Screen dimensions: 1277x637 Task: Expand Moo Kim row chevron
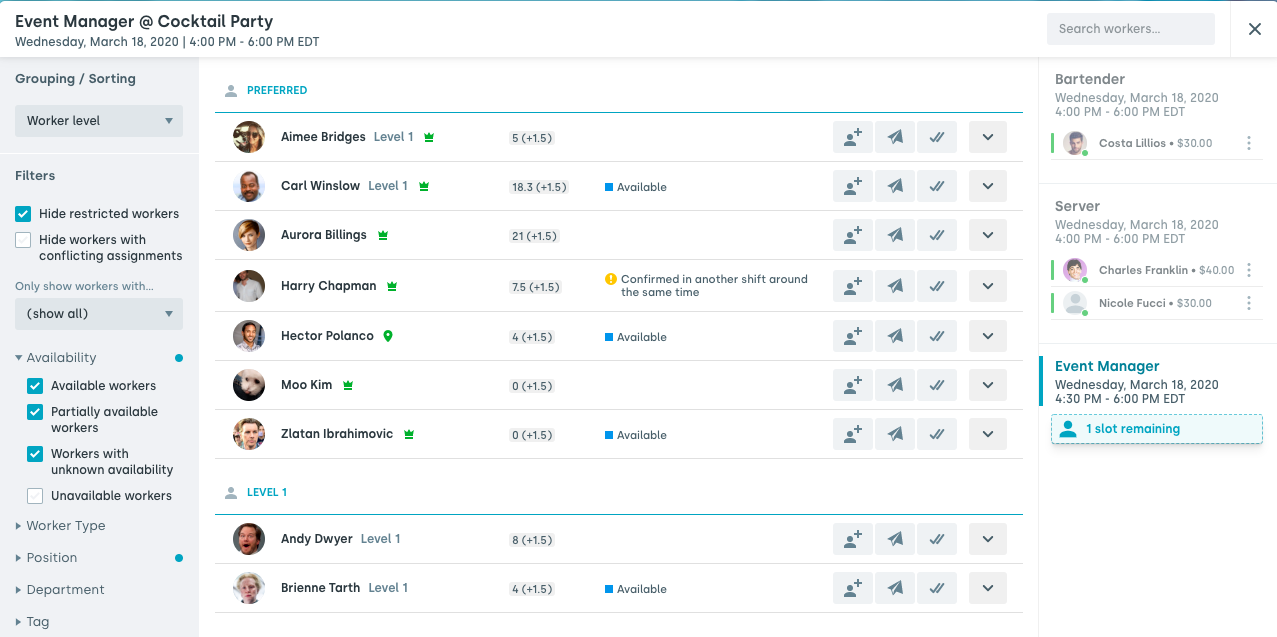point(988,385)
